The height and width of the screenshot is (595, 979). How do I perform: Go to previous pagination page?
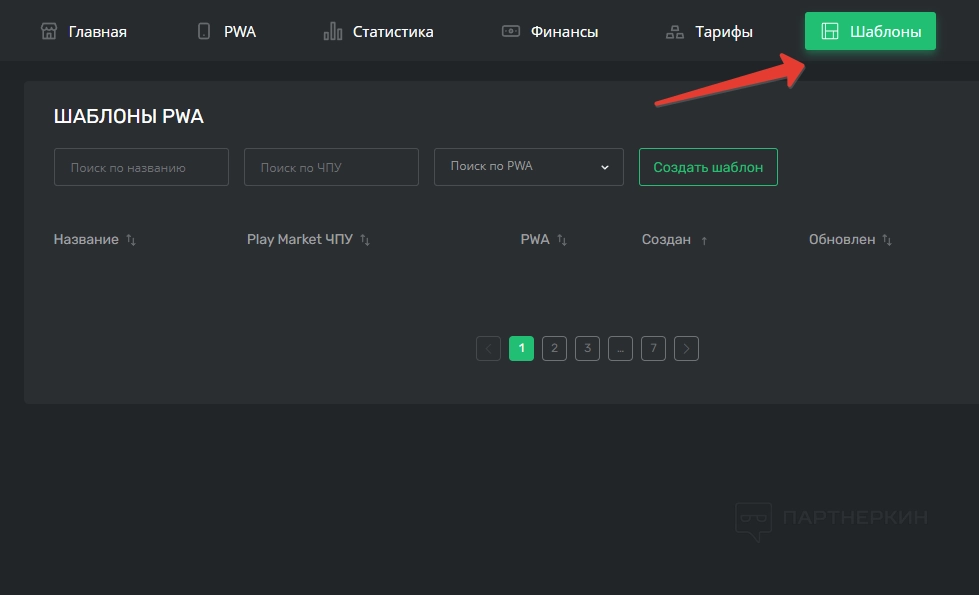click(x=488, y=348)
